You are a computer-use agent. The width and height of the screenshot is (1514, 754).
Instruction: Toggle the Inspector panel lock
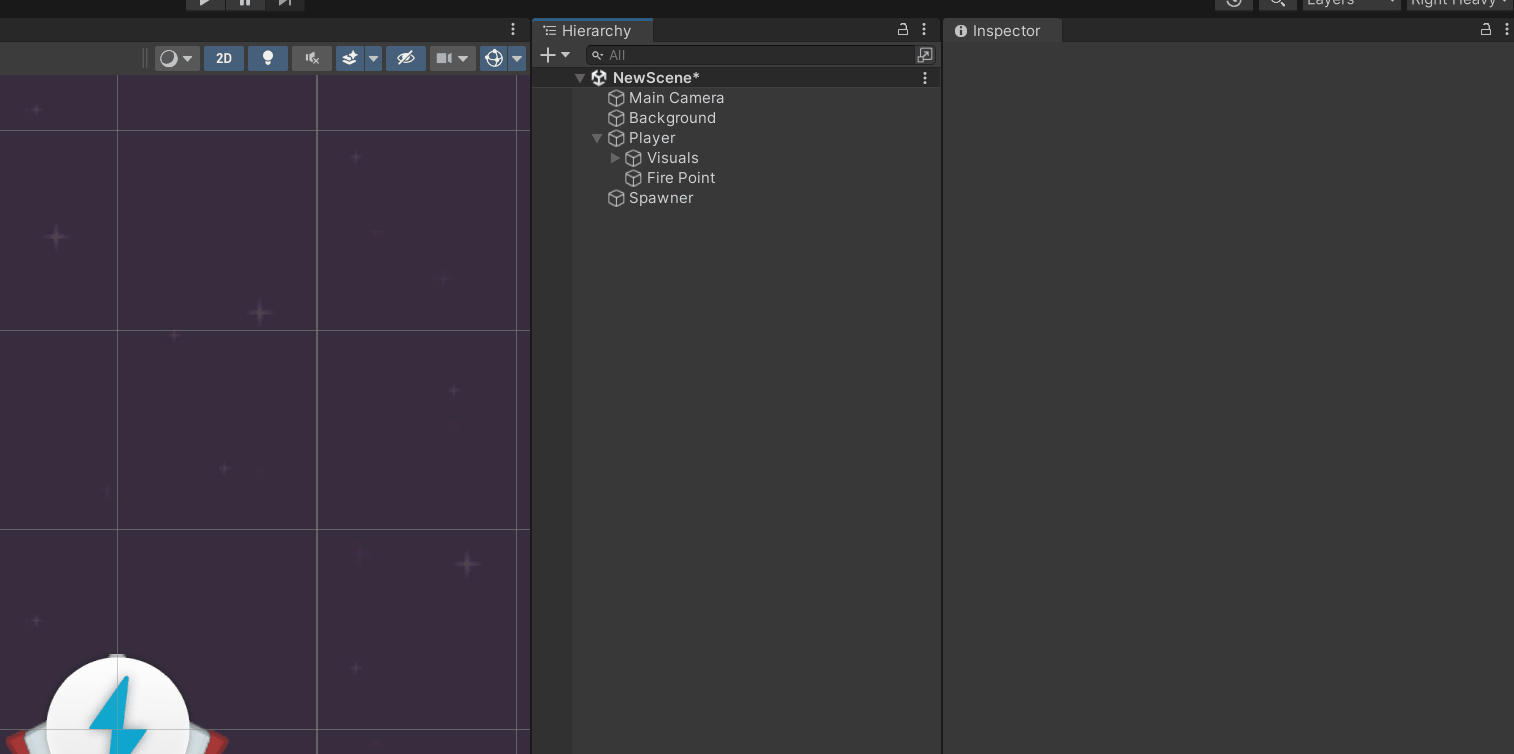click(x=1486, y=30)
